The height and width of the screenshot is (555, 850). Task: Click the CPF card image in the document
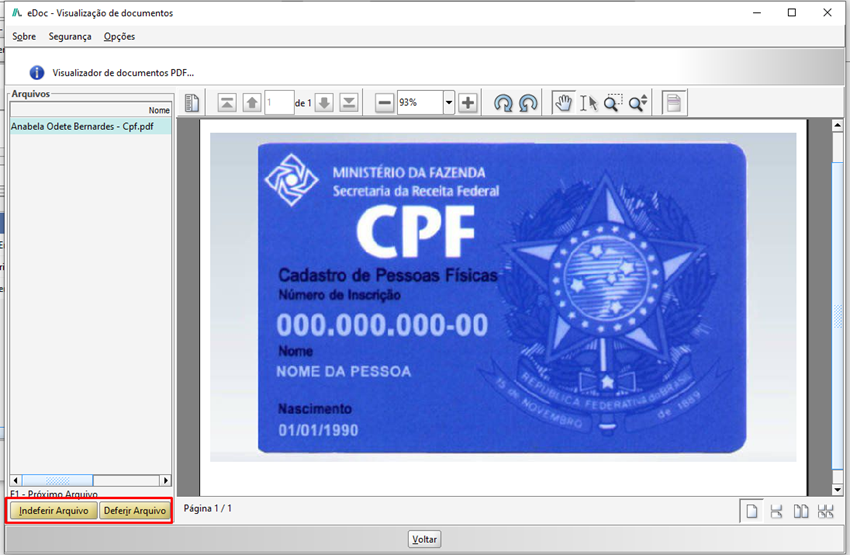[x=502, y=298]
